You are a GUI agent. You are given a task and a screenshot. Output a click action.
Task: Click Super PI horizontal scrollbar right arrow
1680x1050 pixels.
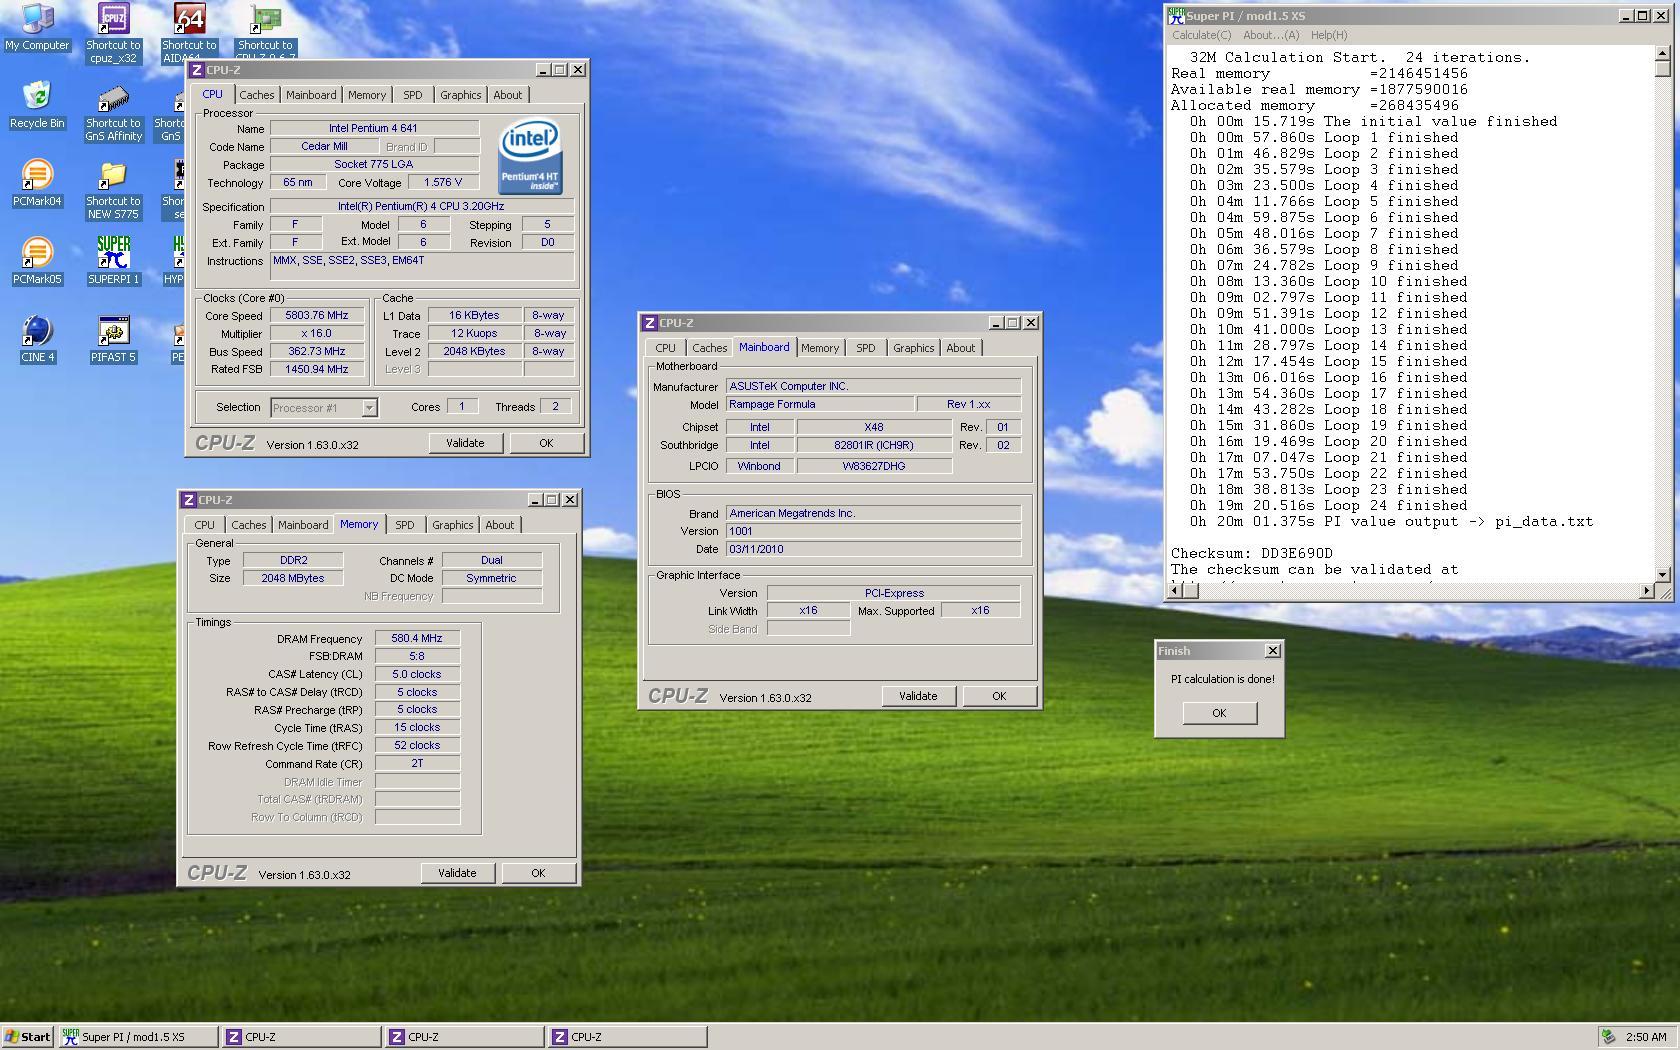click(1646, 591)
